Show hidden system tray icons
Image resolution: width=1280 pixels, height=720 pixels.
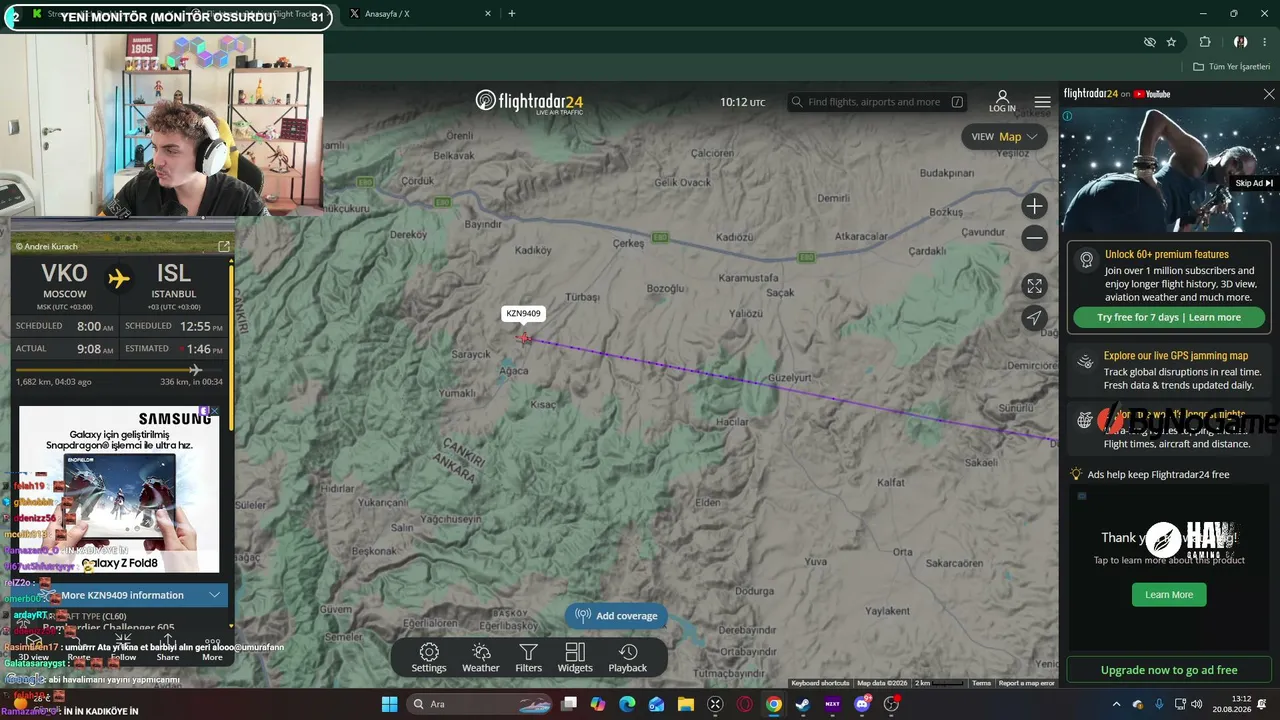[x=1116, y=704]
